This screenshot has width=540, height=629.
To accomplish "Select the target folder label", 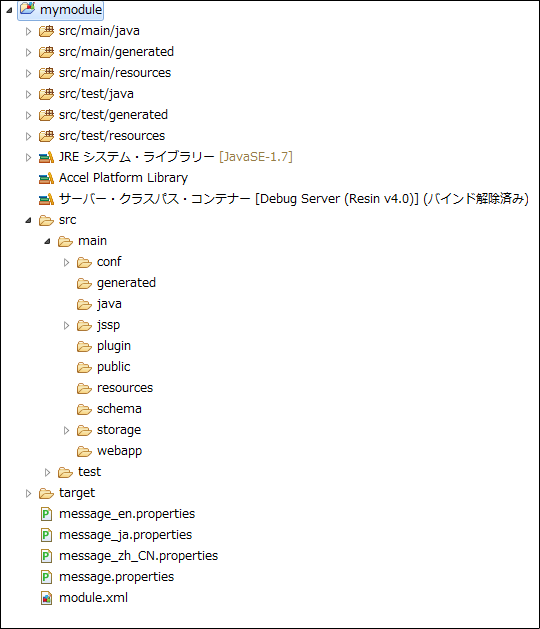I will 77,493.
